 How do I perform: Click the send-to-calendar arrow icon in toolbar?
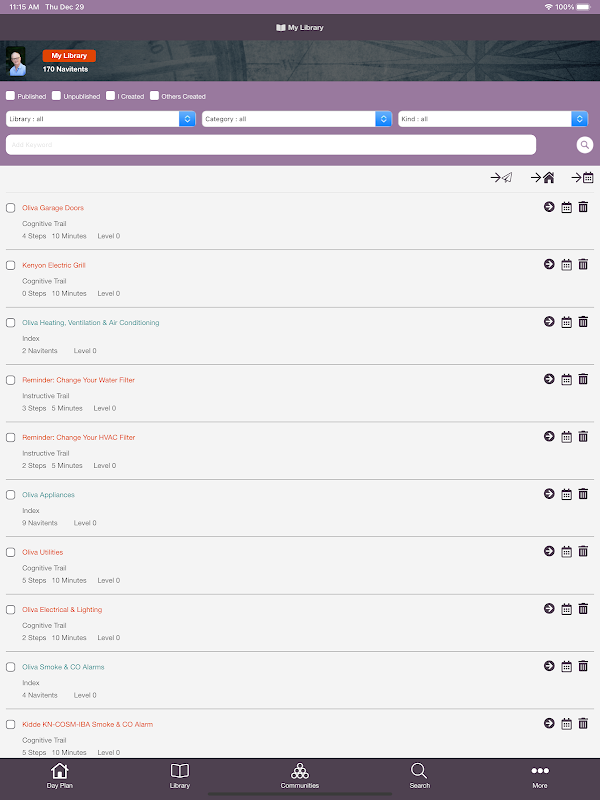[582, 178]
